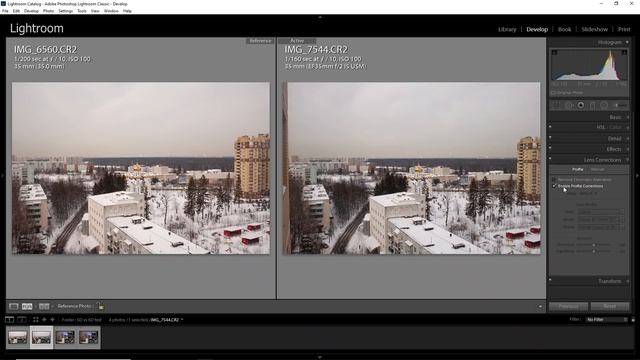The width and height of the screenshot is (640, 360).
Task: Open the lens Profile dropdown
Action: [x=600, y=227]
